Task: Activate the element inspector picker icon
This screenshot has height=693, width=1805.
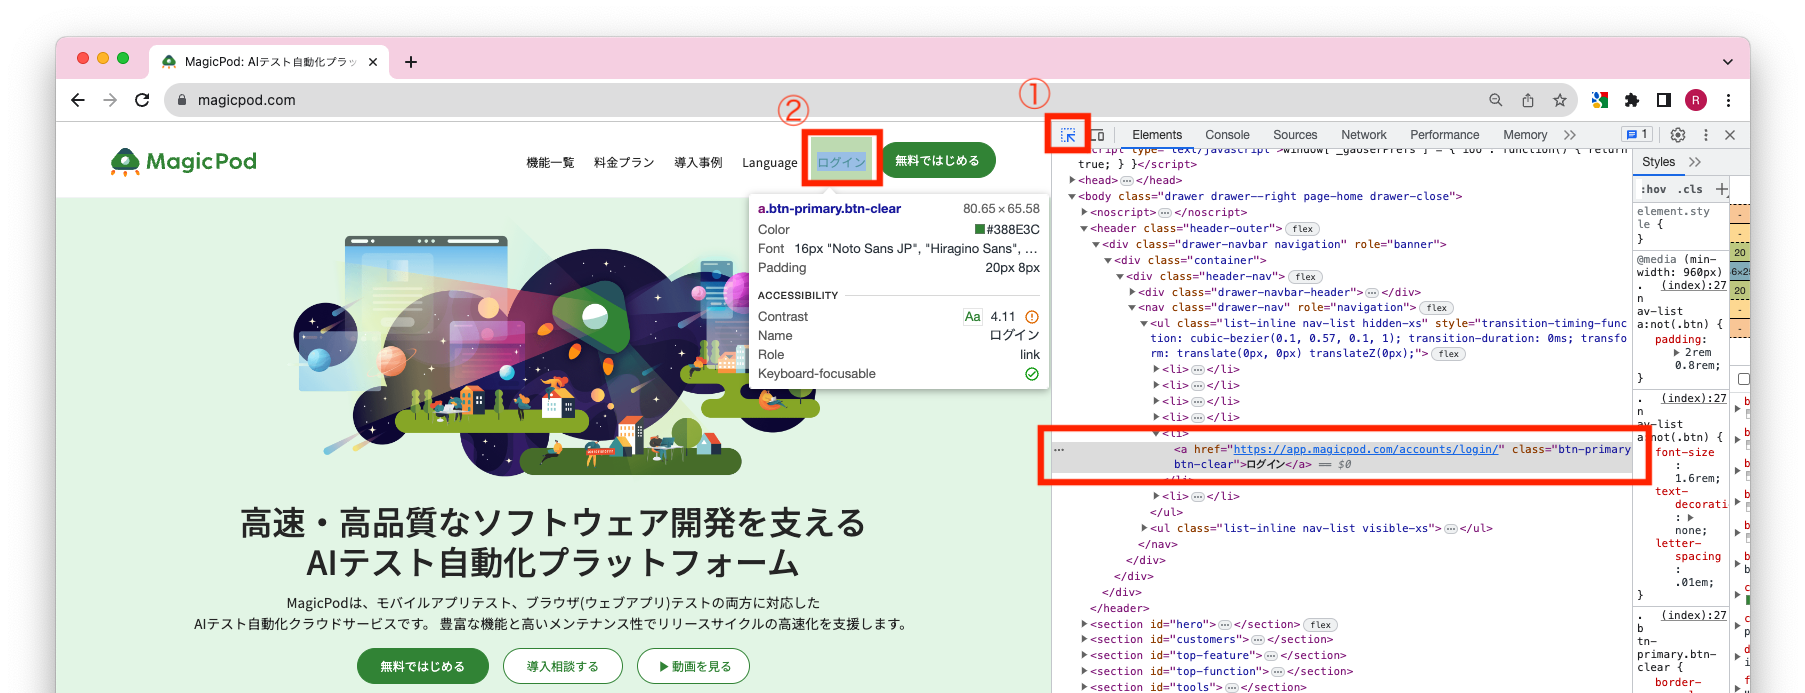Action: 1068,135
